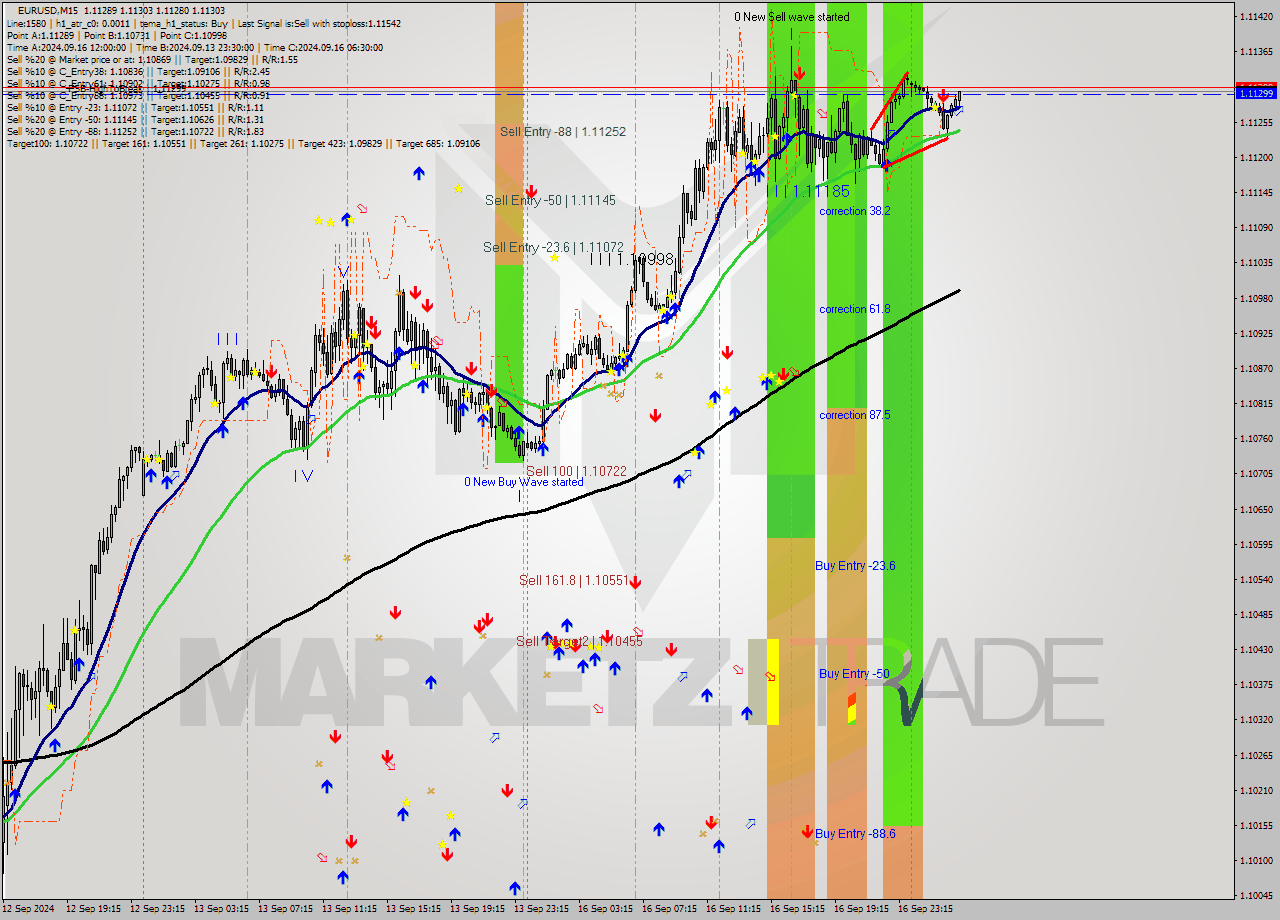
Task: Click the 1.10540 price axis label
Action: pyautogui.click(x=1256, y=579)
